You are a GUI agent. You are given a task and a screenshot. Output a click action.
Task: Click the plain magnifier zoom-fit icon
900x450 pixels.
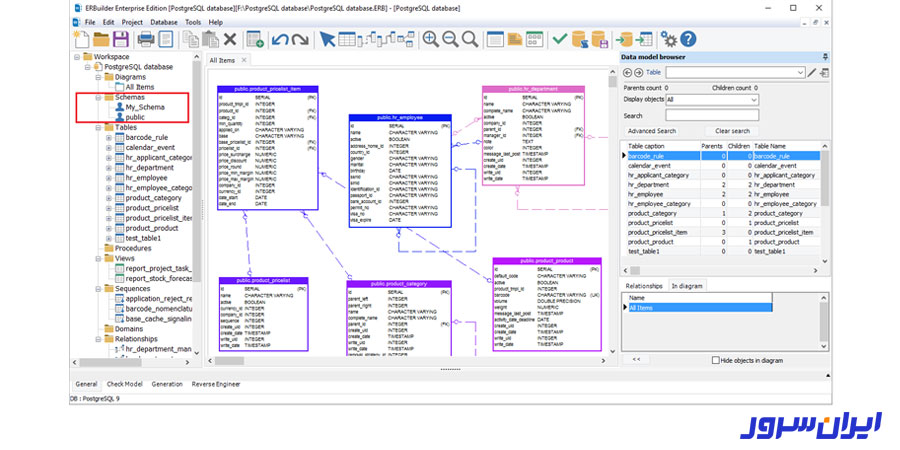point(470,39)
